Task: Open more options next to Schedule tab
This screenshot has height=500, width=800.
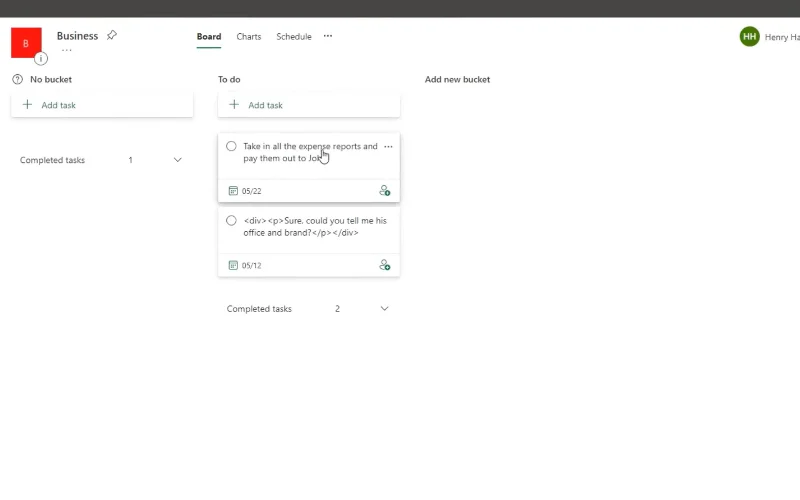Action: (x=328, y=36)
